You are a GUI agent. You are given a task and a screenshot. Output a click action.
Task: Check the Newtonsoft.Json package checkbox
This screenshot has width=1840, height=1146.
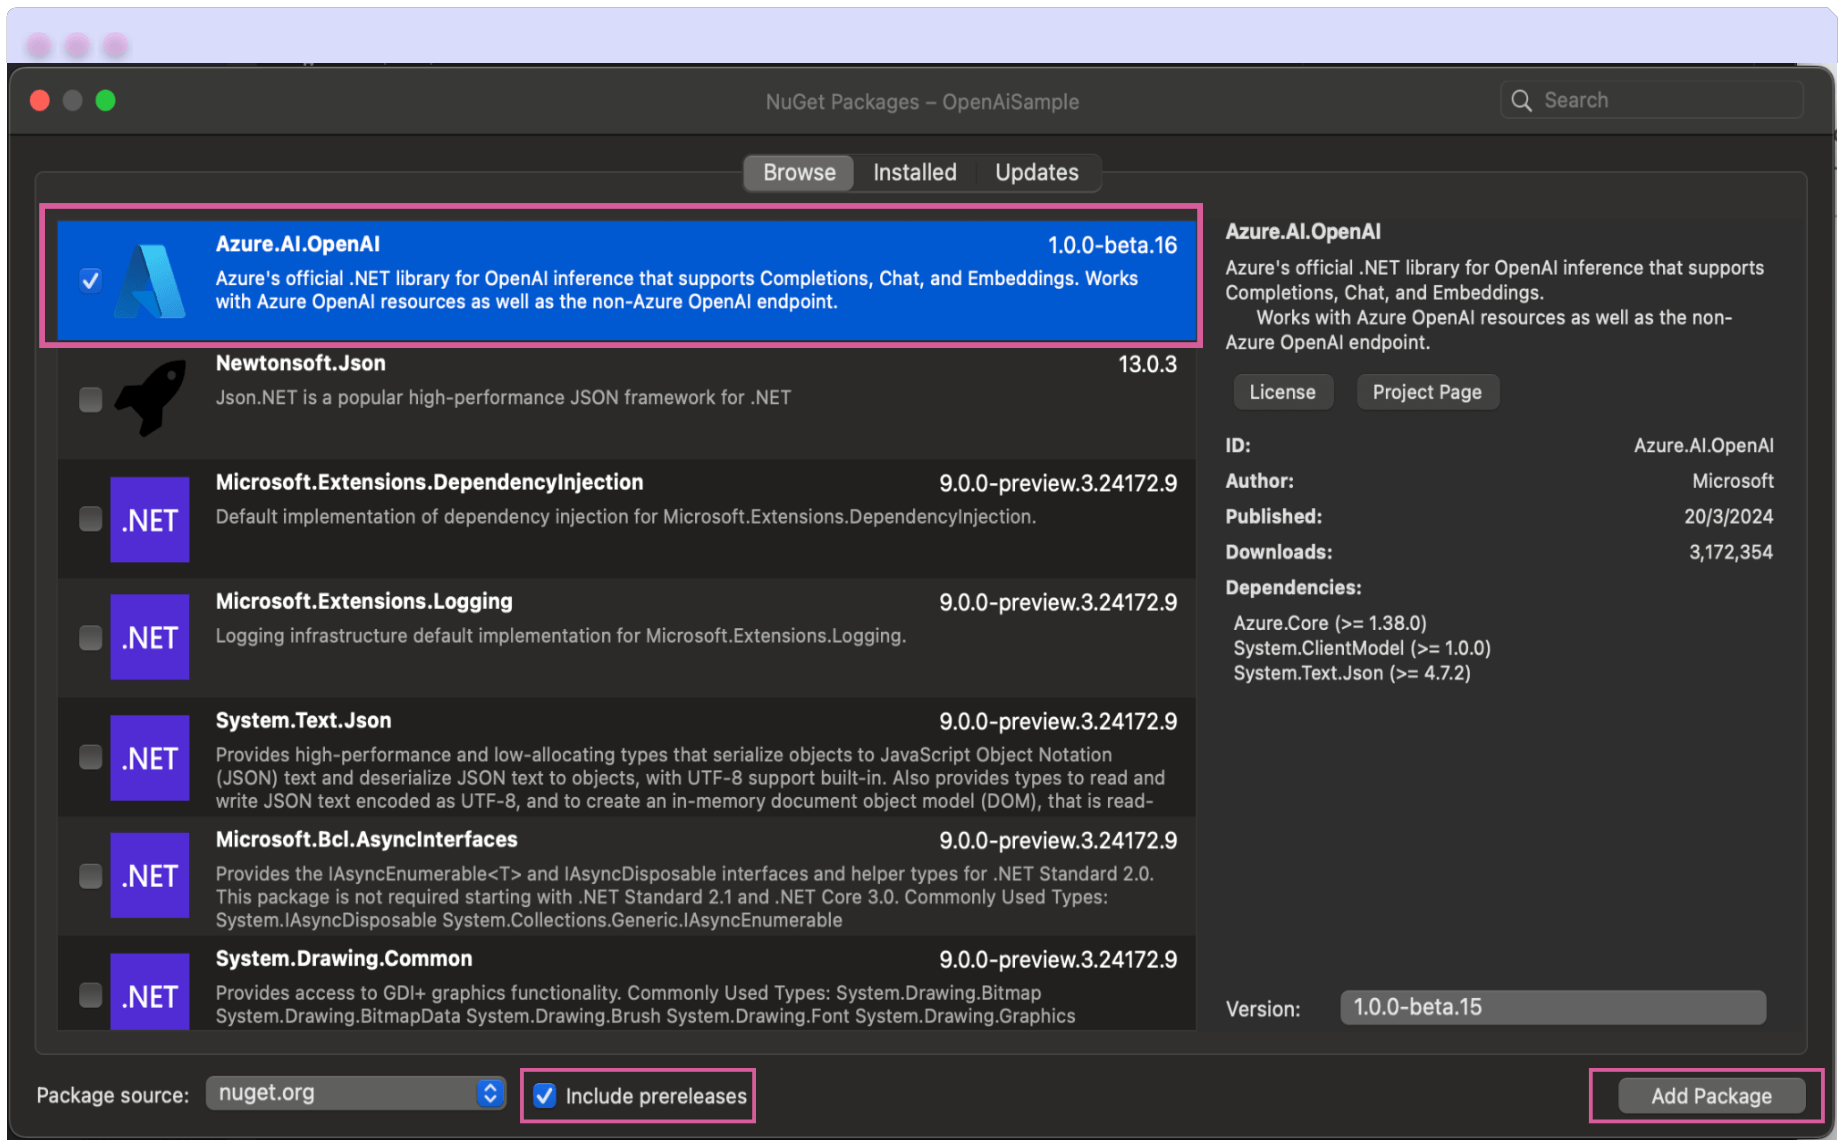point(90,400)
